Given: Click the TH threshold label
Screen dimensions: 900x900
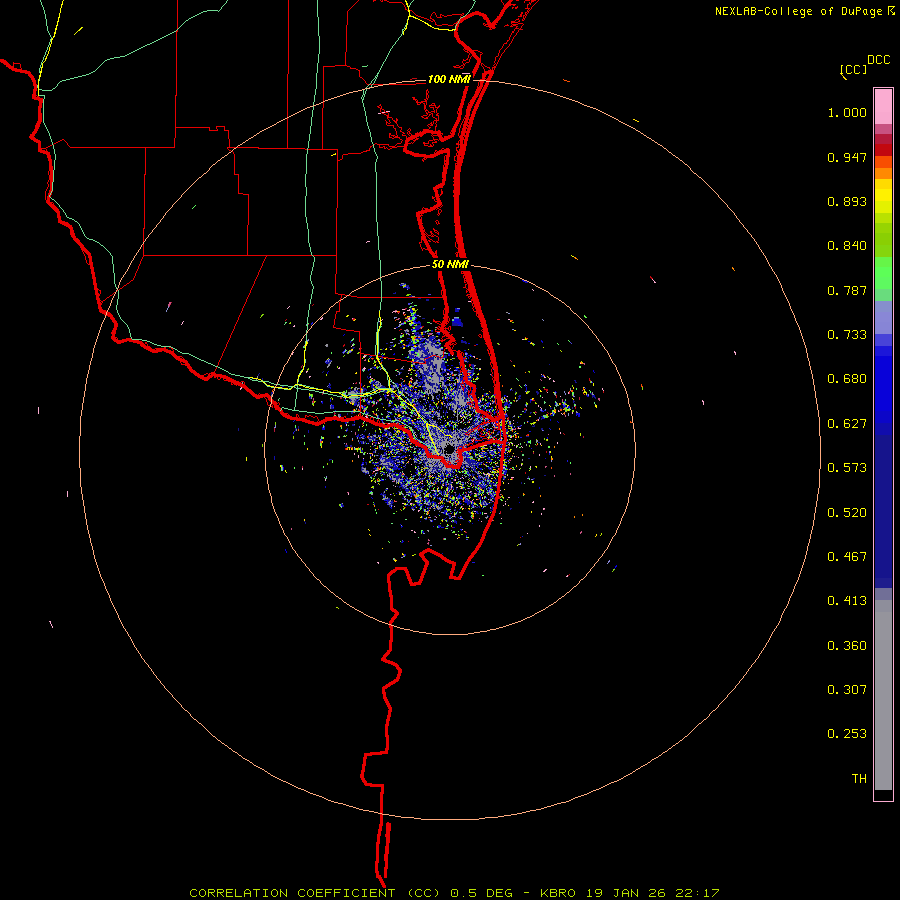Looking at the screenshot, I should [x=859, y=779].
